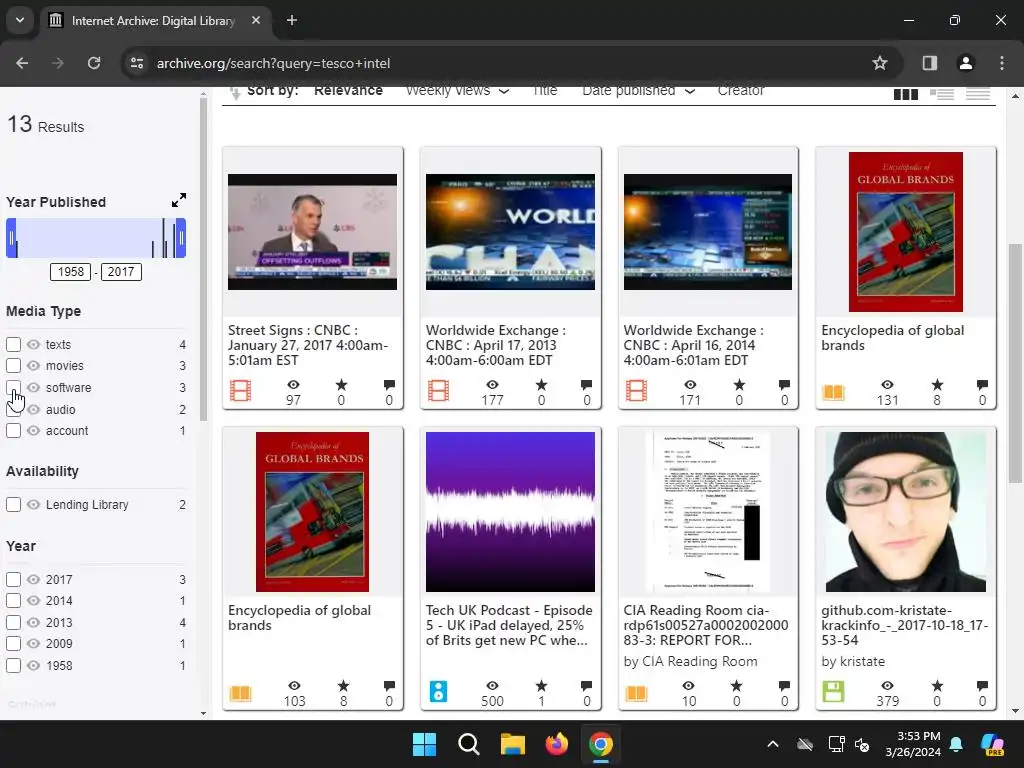The width and height of the screenshot is (1024, 768).
Task: Go back to previous page
Action: [x=22, y=63]
